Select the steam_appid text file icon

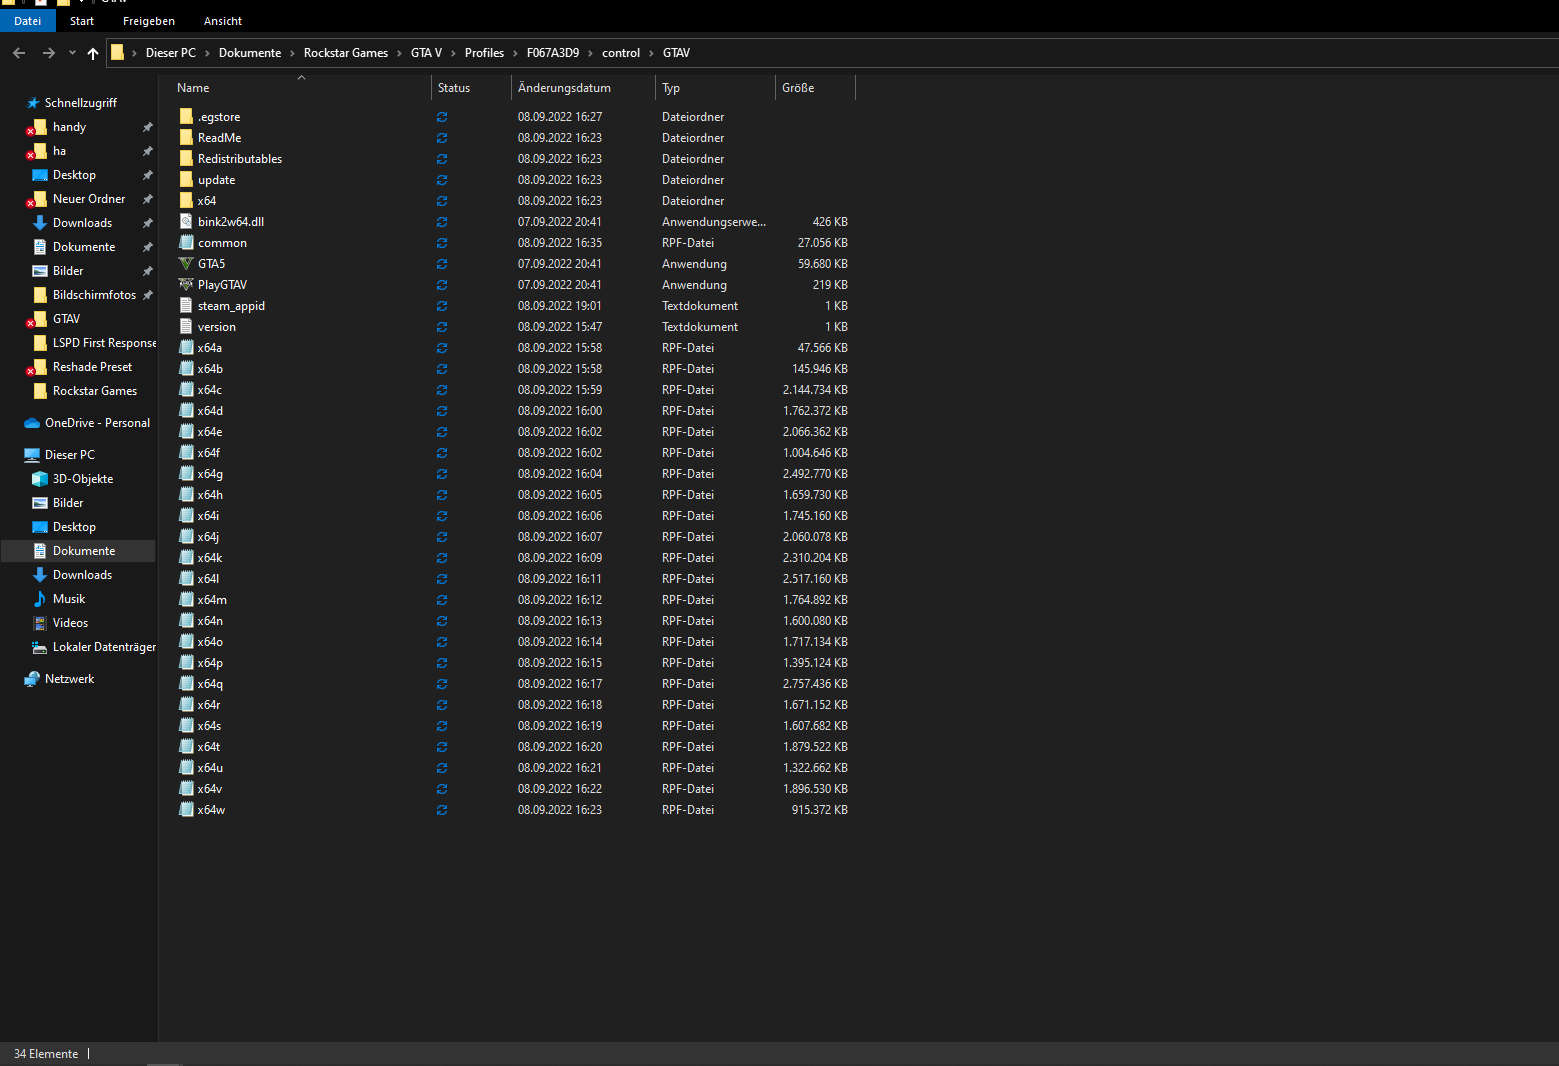186,306
